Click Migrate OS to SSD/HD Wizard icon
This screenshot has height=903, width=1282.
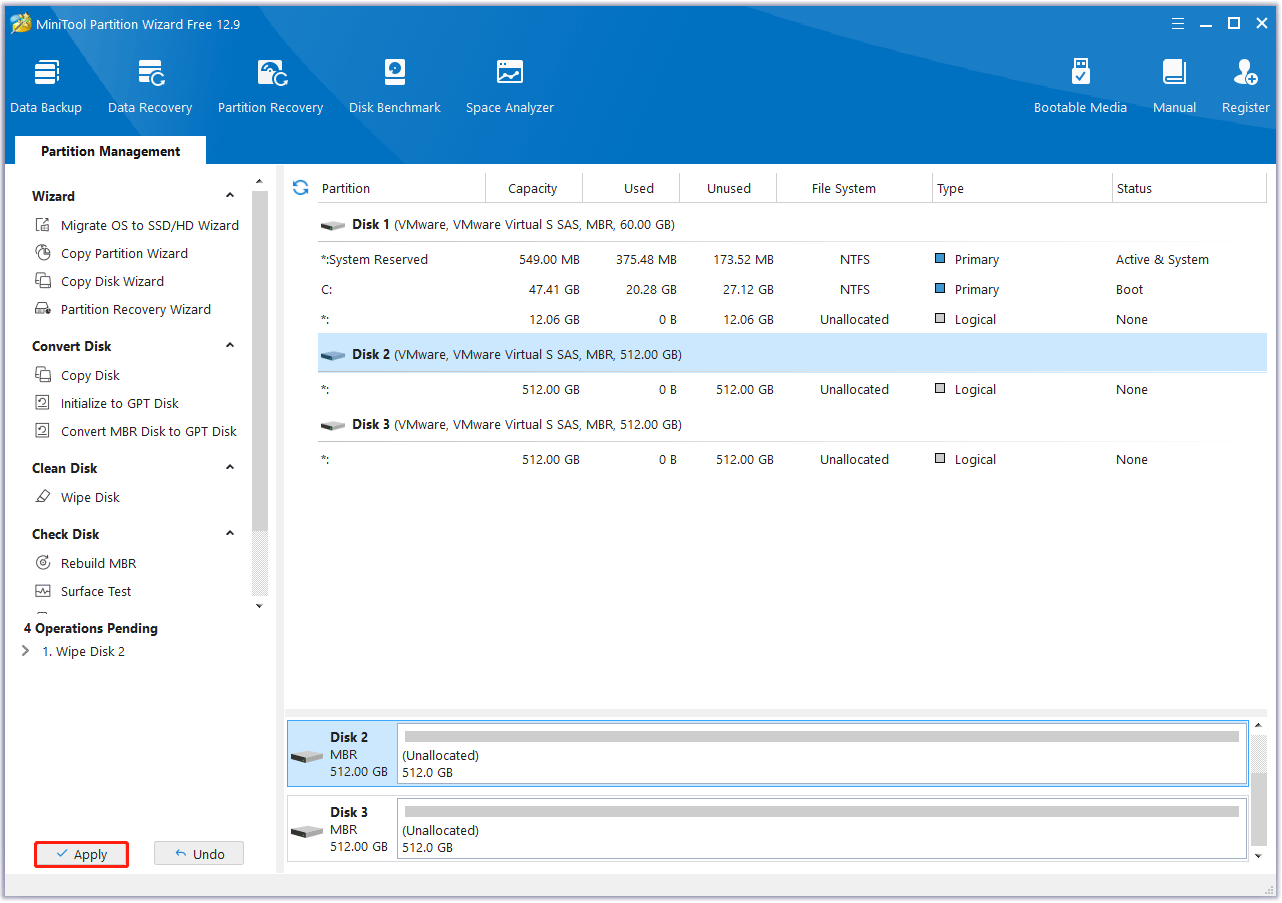point(43,225)
